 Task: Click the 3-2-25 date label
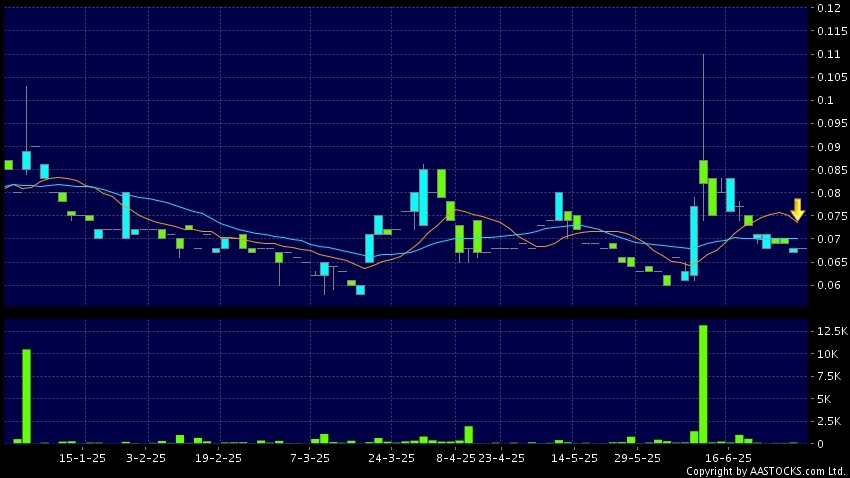(146, 458)
